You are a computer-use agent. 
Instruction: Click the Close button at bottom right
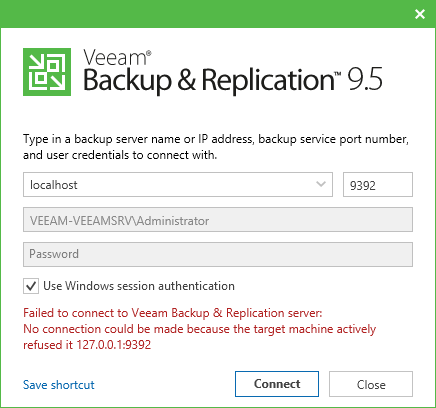tap(371, 384)
